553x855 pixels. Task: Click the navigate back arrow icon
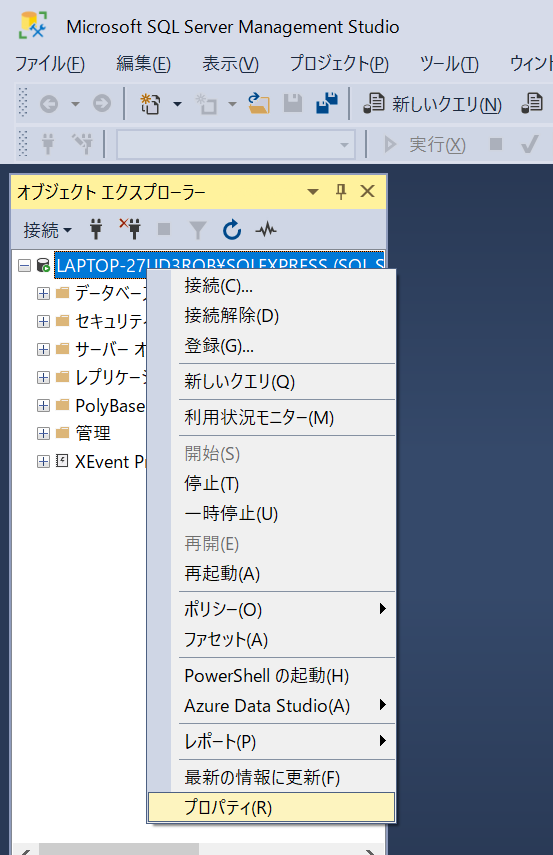click(x=49, y=103)
